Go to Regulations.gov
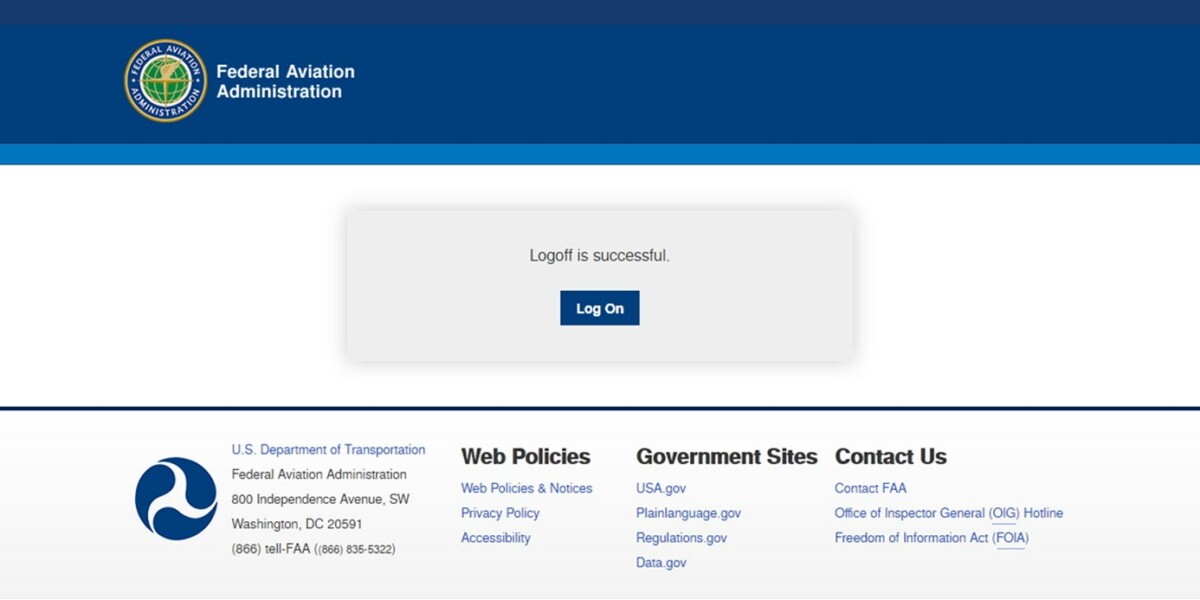Viewport: 1200px width, 600px height. (681, 537)
